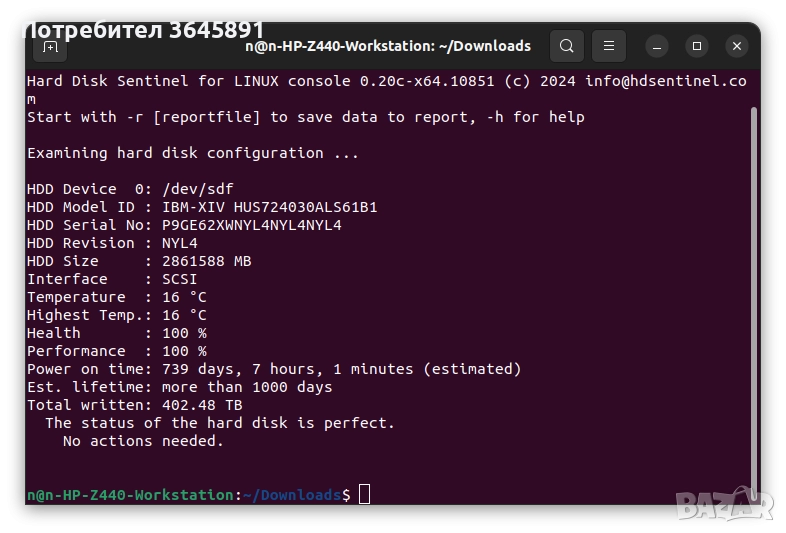
Task: Click the Health 100 % line
Action: coord(116,333)
